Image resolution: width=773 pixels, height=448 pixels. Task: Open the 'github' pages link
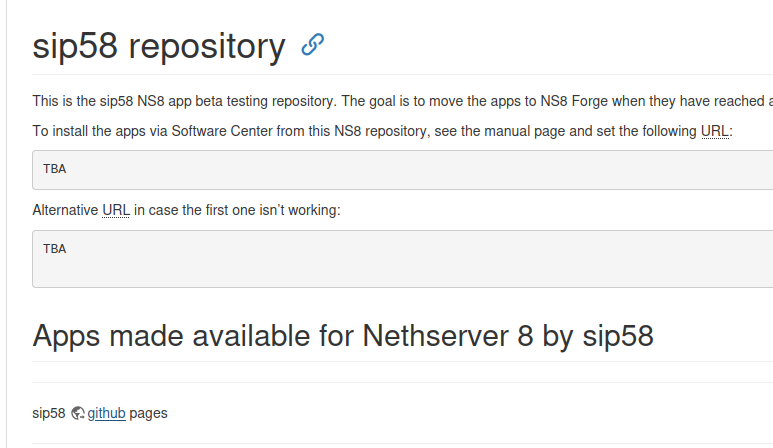(x=107, y=413)
